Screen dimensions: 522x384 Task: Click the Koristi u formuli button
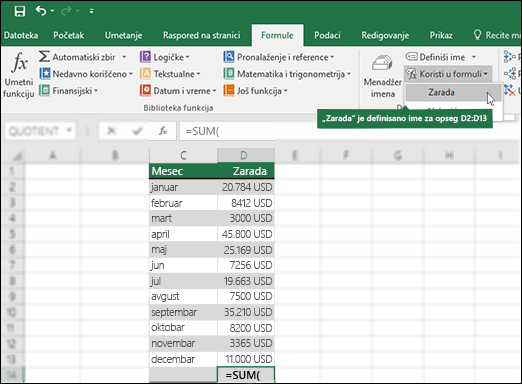coord(448,74)
